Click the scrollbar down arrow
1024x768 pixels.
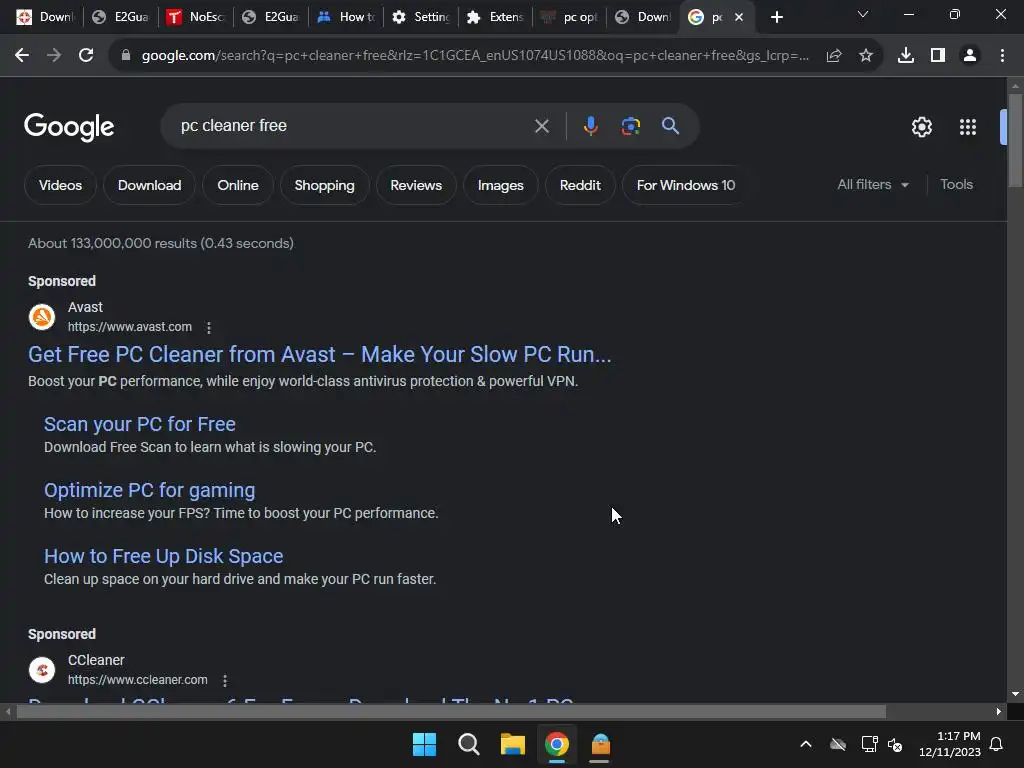[1015, 694]
